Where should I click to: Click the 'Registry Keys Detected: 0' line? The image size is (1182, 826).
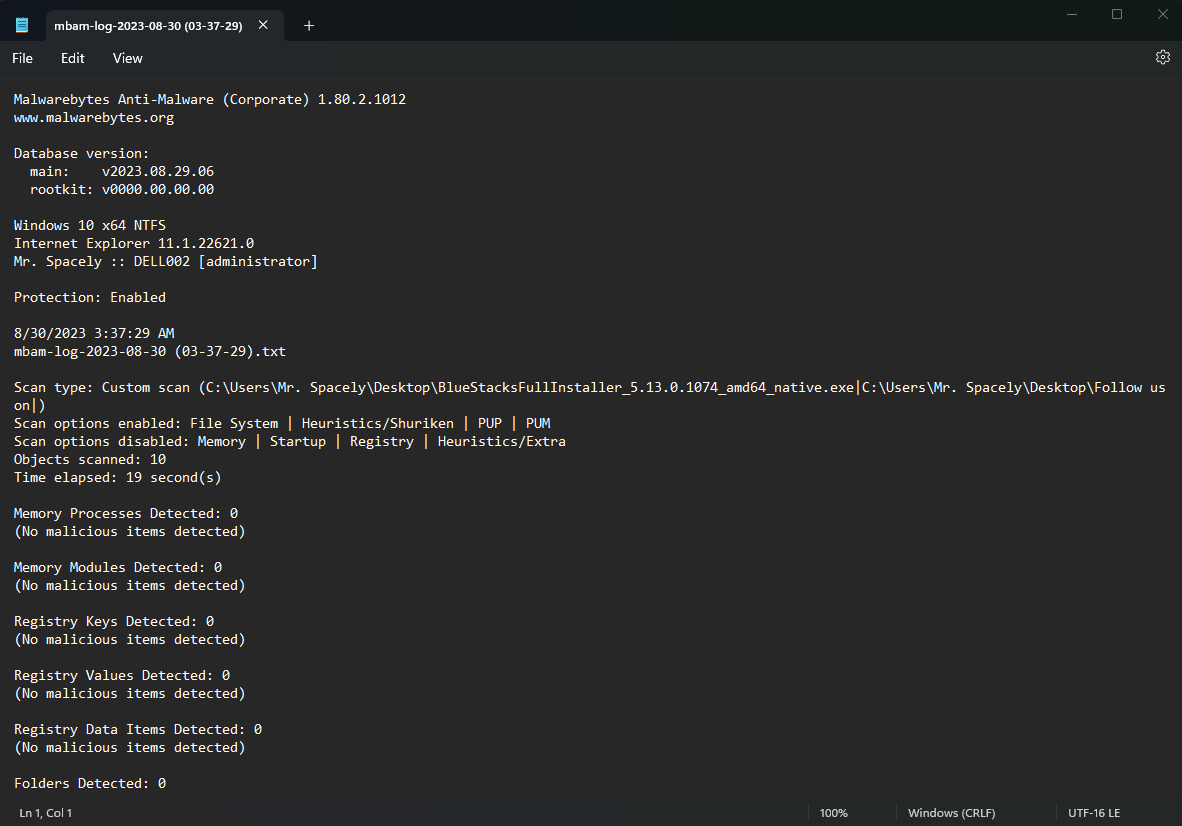tap(114, 622)
